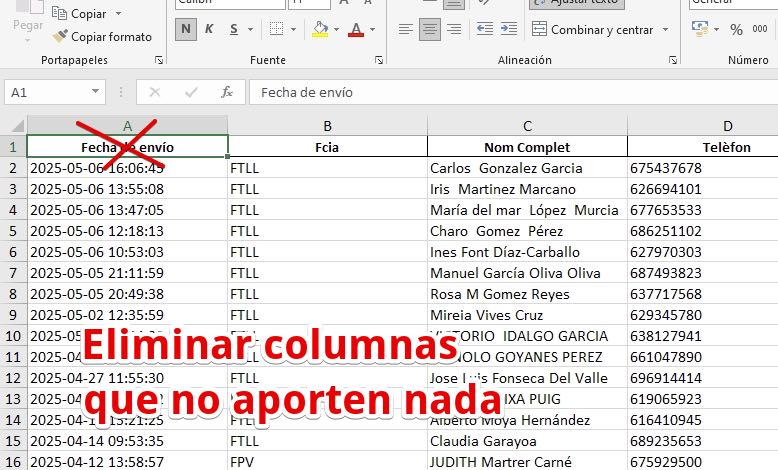Align text right

(x=454, y=29)
